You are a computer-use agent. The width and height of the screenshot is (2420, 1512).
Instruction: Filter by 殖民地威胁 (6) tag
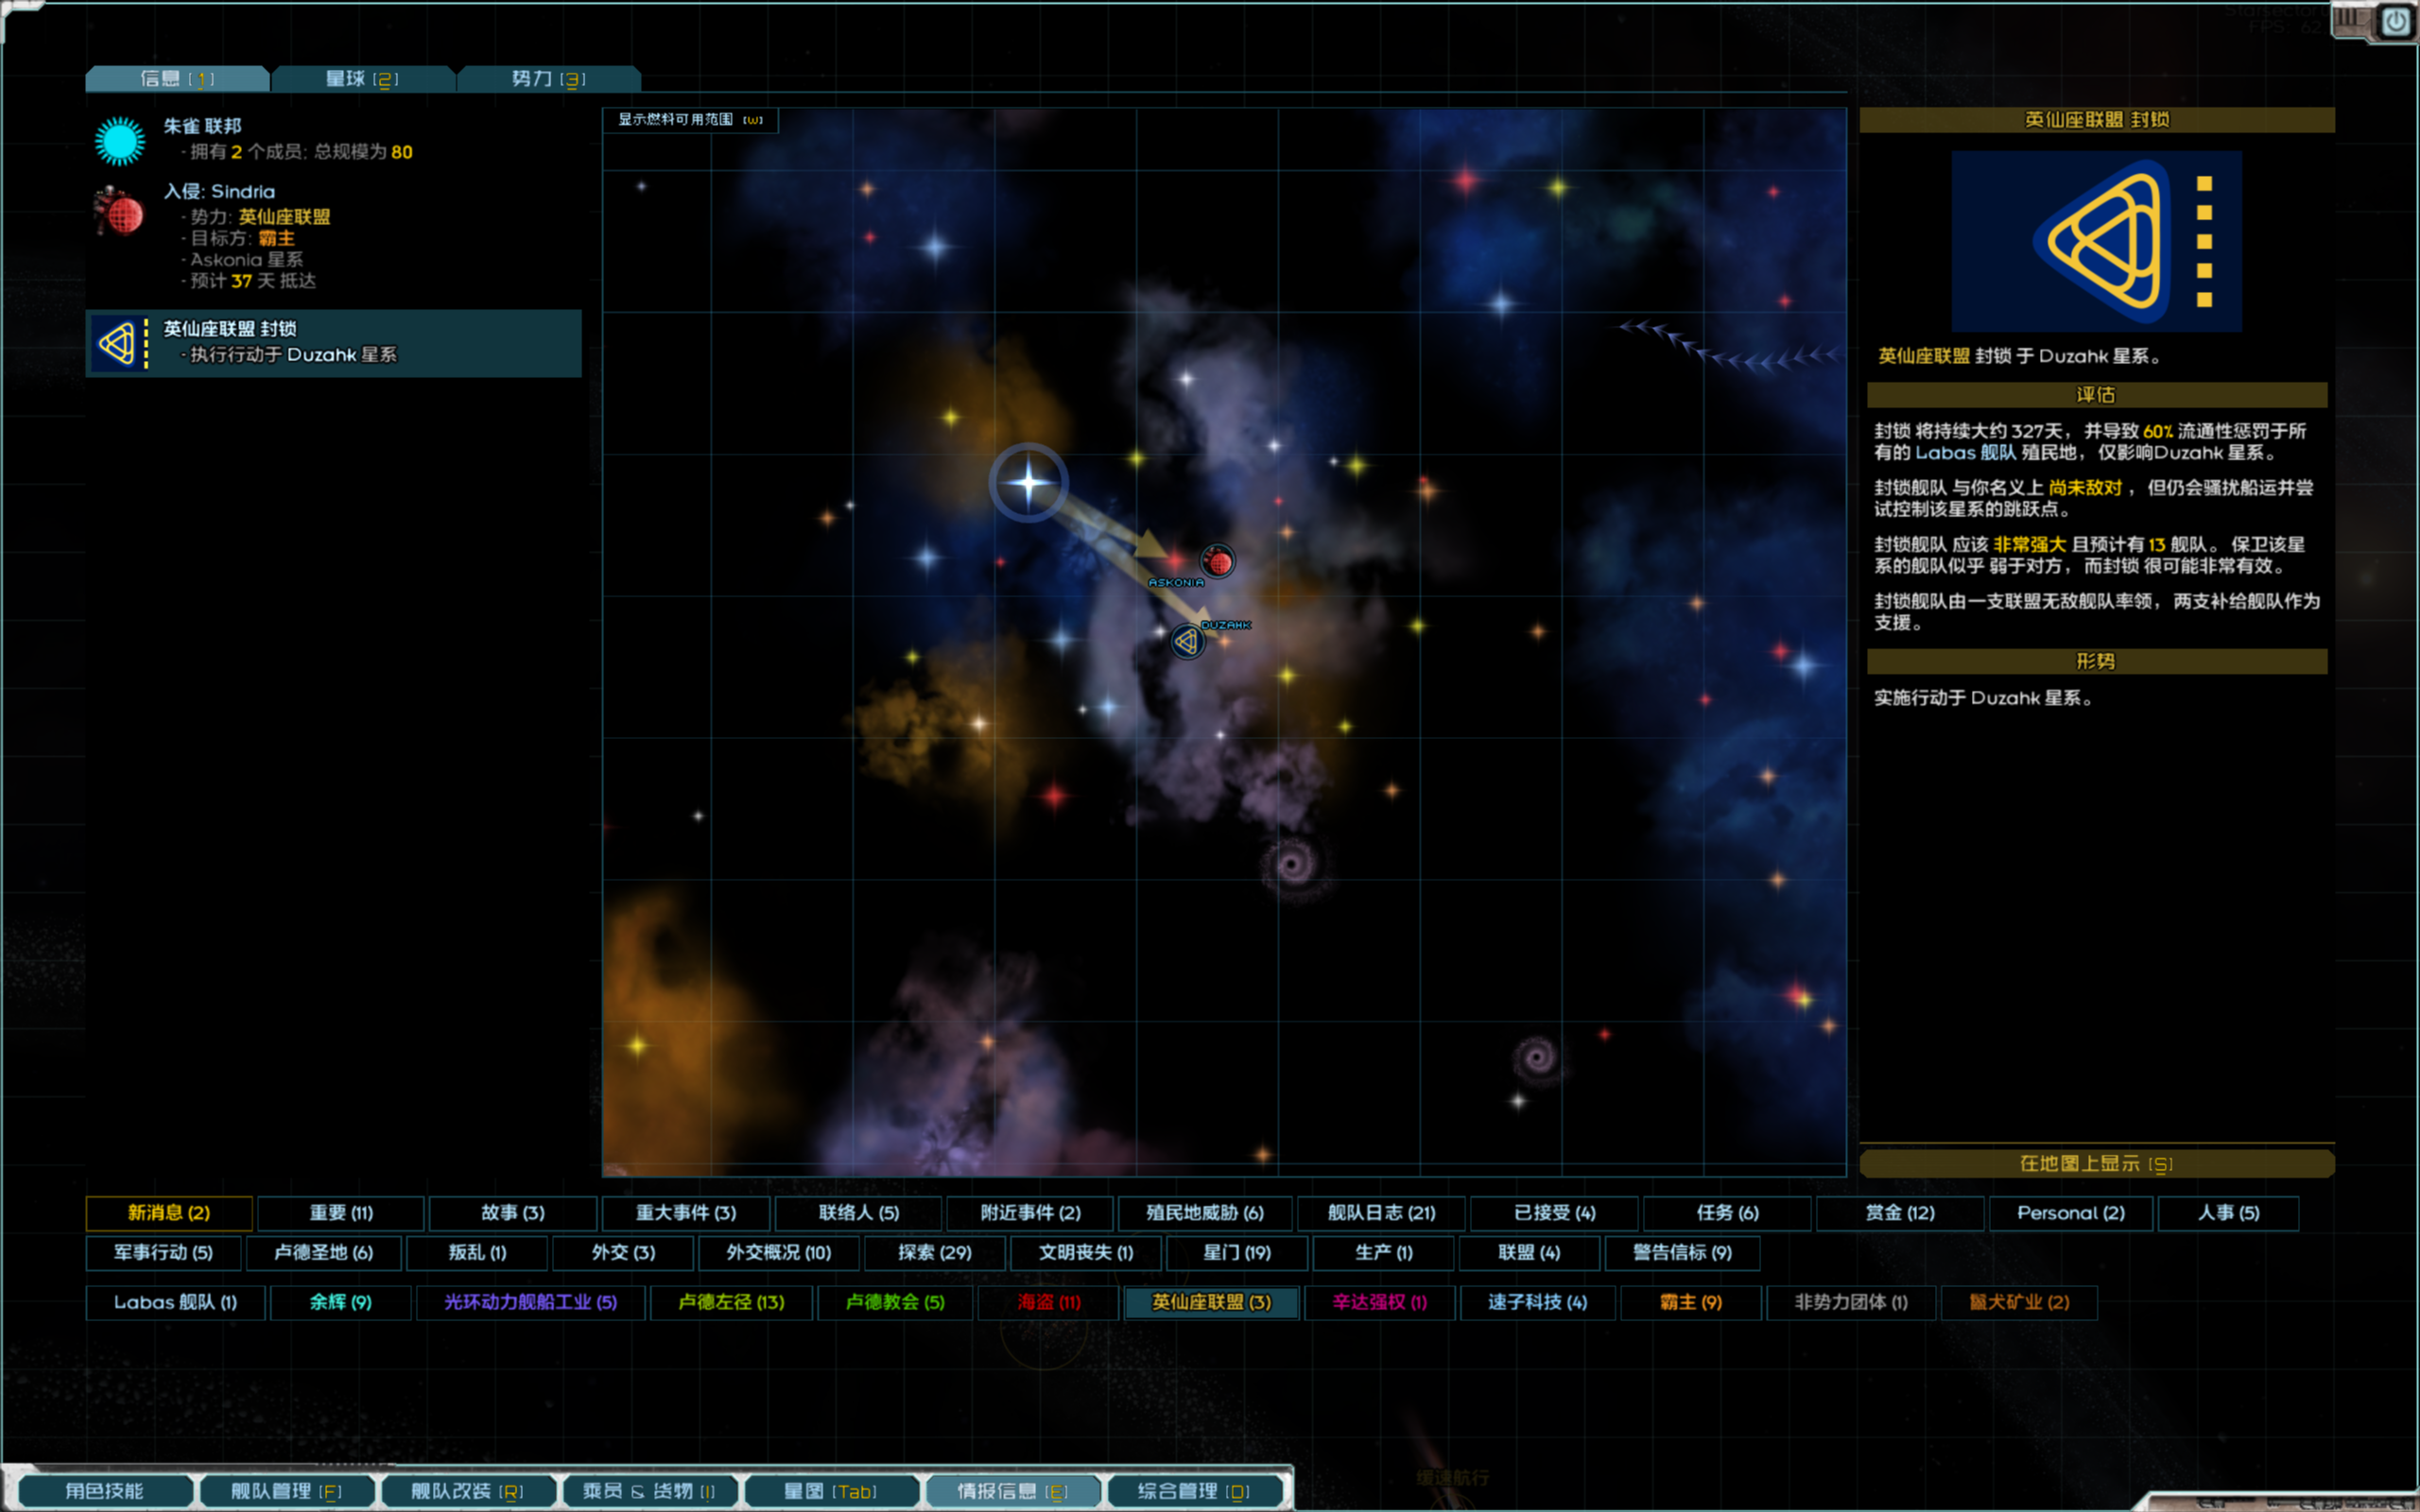pyautogui.click(x=1204, y=1212)
